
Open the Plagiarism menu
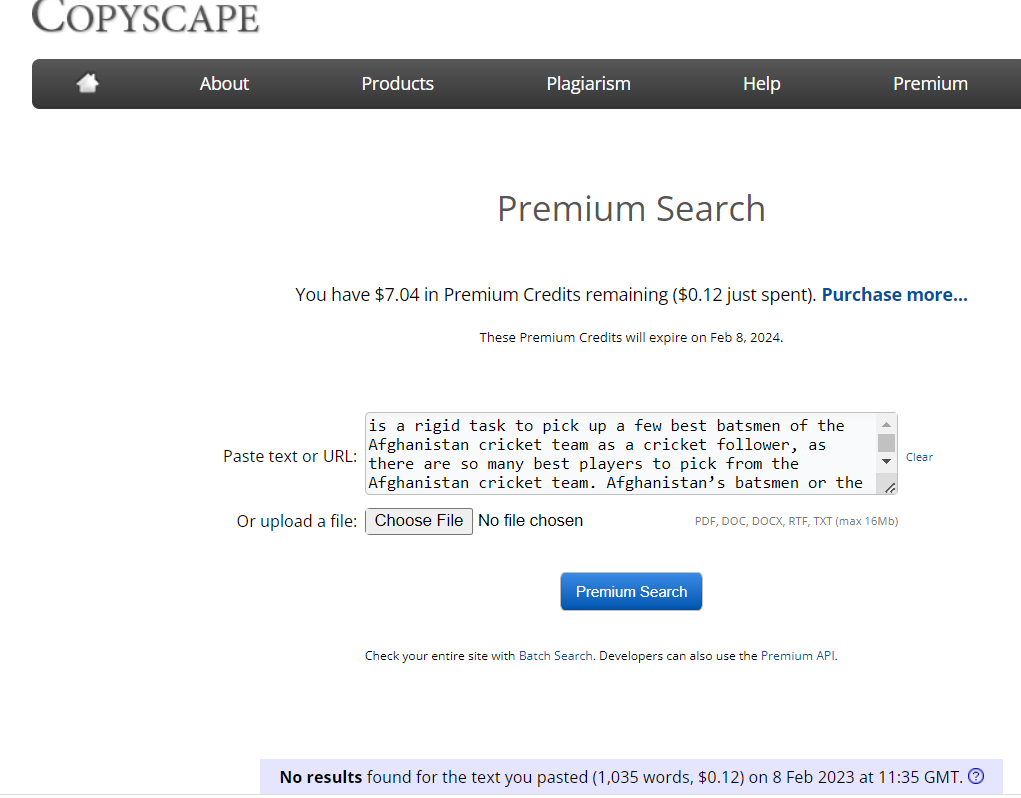tap(588, 83)
